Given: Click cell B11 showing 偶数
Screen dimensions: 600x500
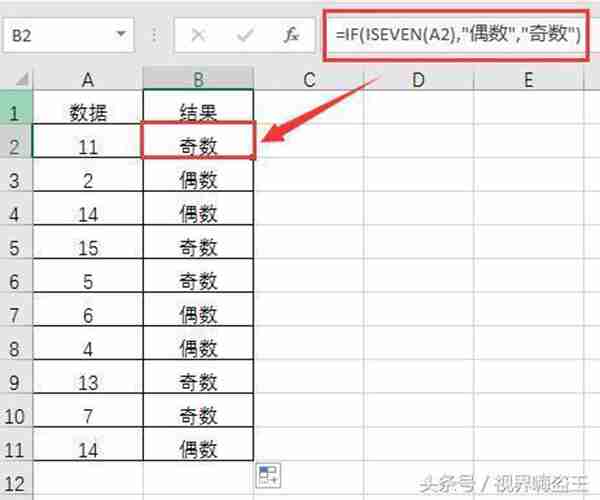Looking at the screenshot, I should (x=198, y=444).
